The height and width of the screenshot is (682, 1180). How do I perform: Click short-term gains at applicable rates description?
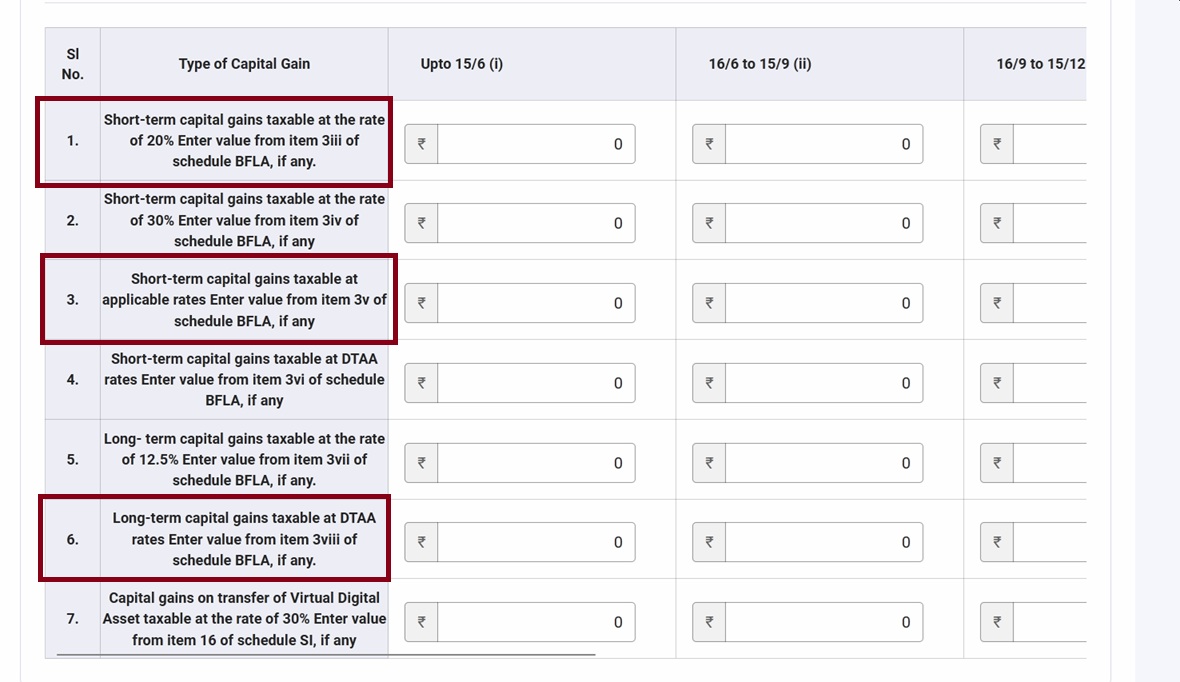coord(244,300)
